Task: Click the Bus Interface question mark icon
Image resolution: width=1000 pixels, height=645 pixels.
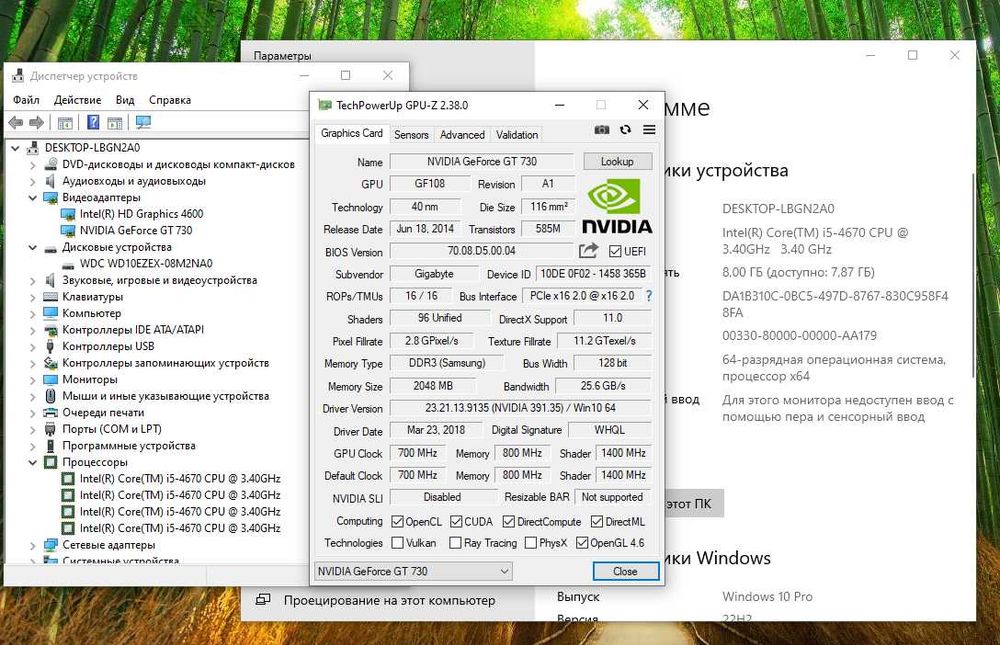Action: 649,296
